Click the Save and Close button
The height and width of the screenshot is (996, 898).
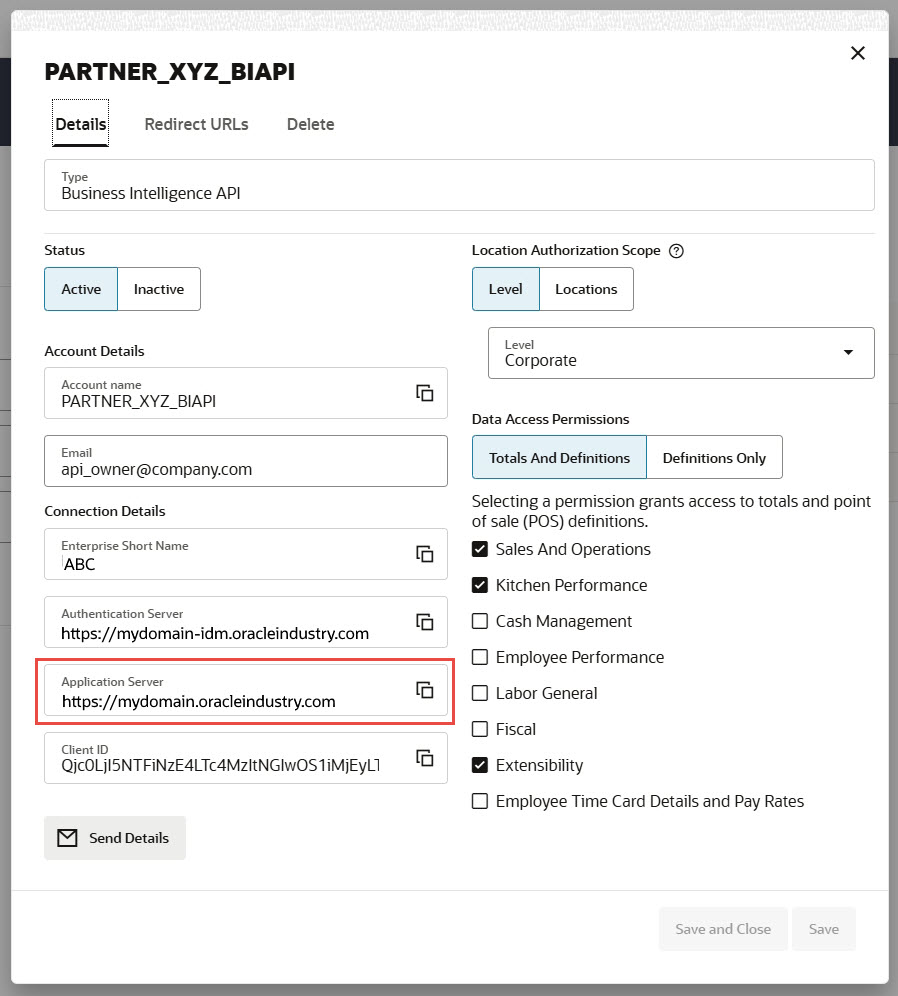pos(722,929)
